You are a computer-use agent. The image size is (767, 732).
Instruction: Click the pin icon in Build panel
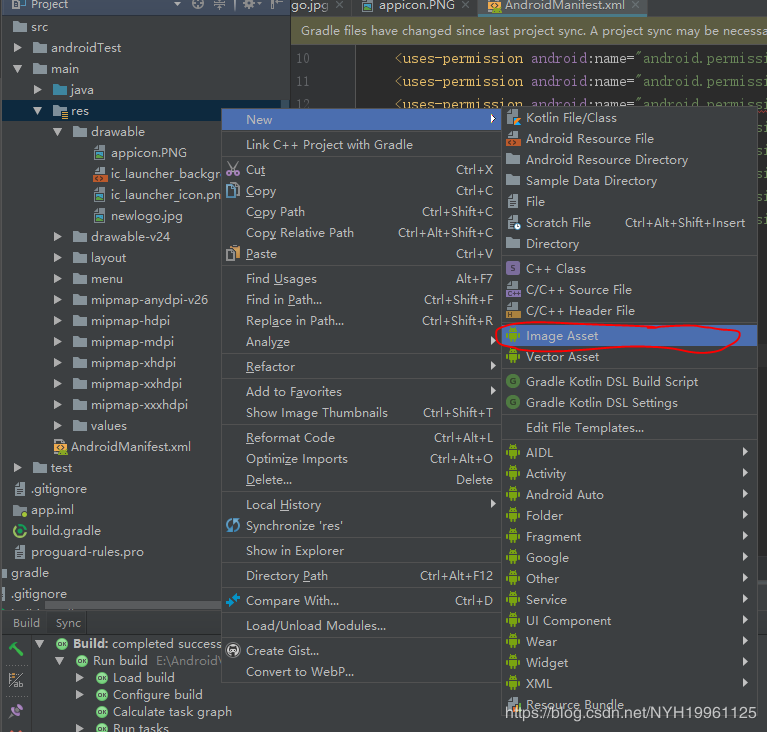click(x=16, y=711)
